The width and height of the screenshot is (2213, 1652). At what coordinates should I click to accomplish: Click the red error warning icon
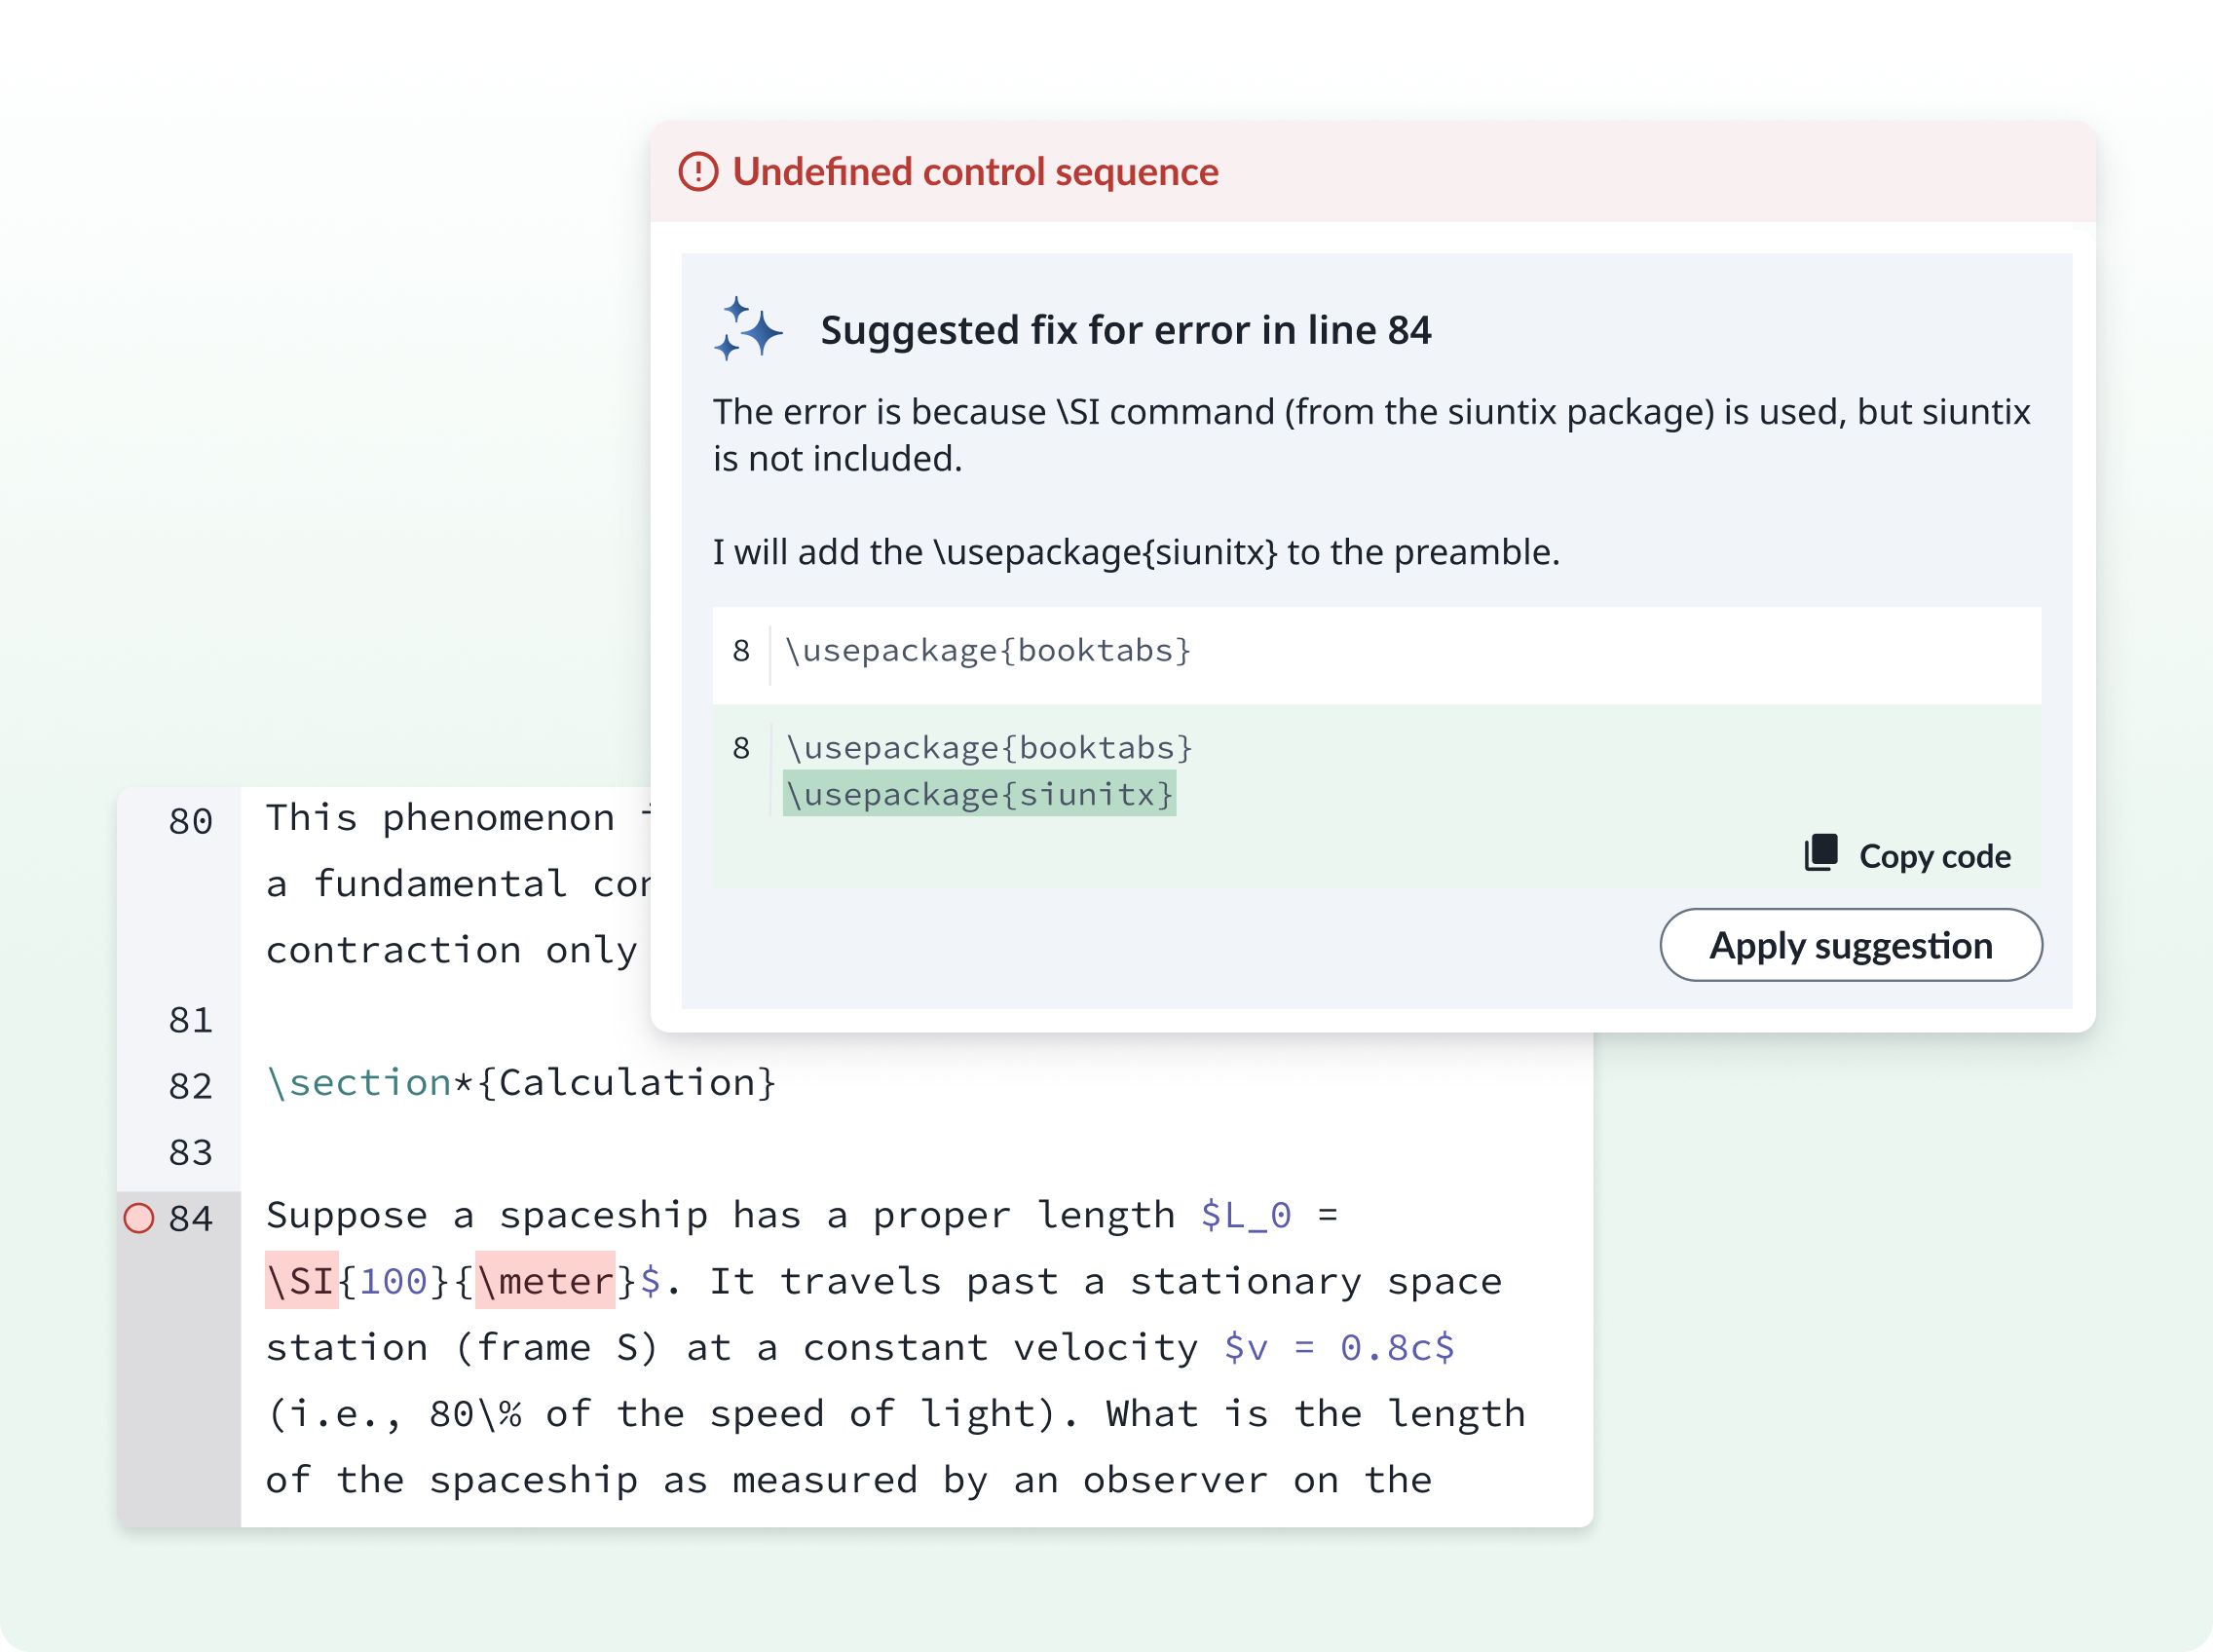[698, 172]
